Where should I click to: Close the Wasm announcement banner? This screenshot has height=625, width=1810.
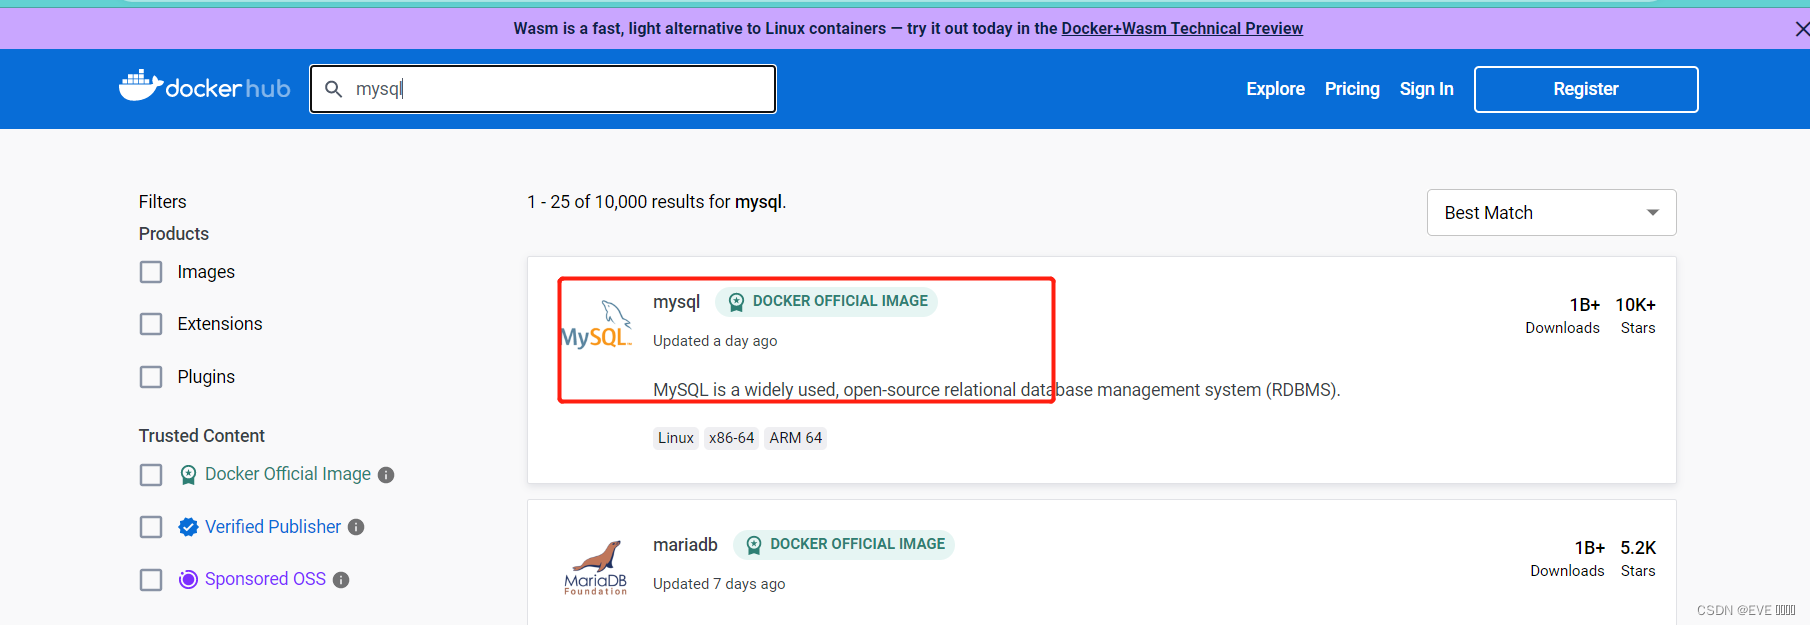1801,29
